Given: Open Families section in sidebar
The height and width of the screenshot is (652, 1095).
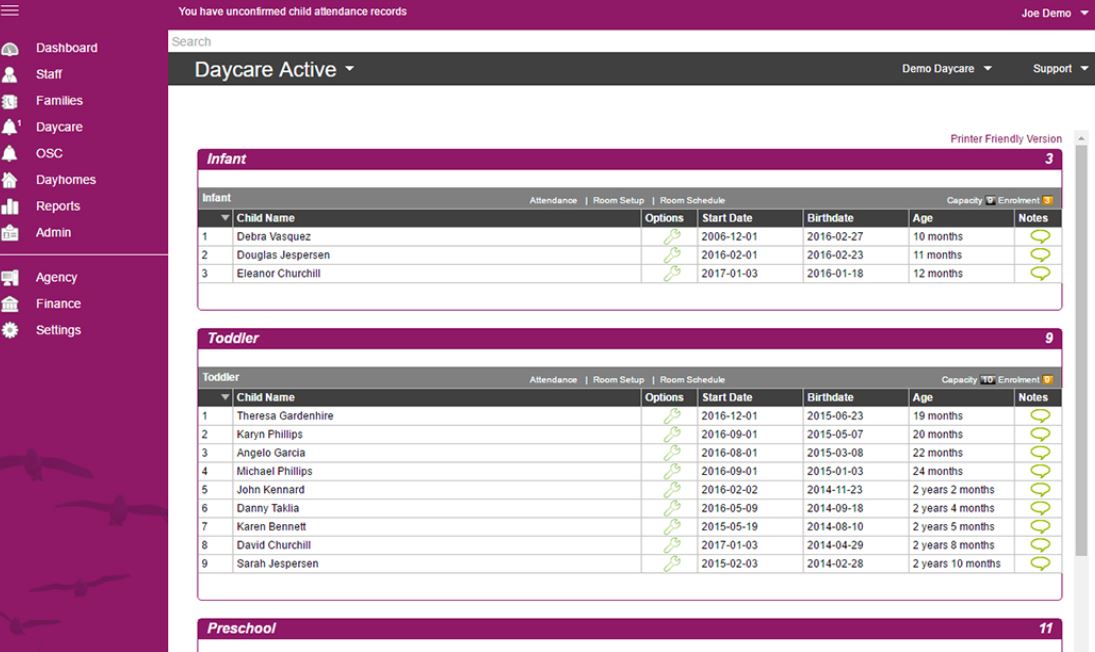Looking at the screenshot, I should 59,101.
